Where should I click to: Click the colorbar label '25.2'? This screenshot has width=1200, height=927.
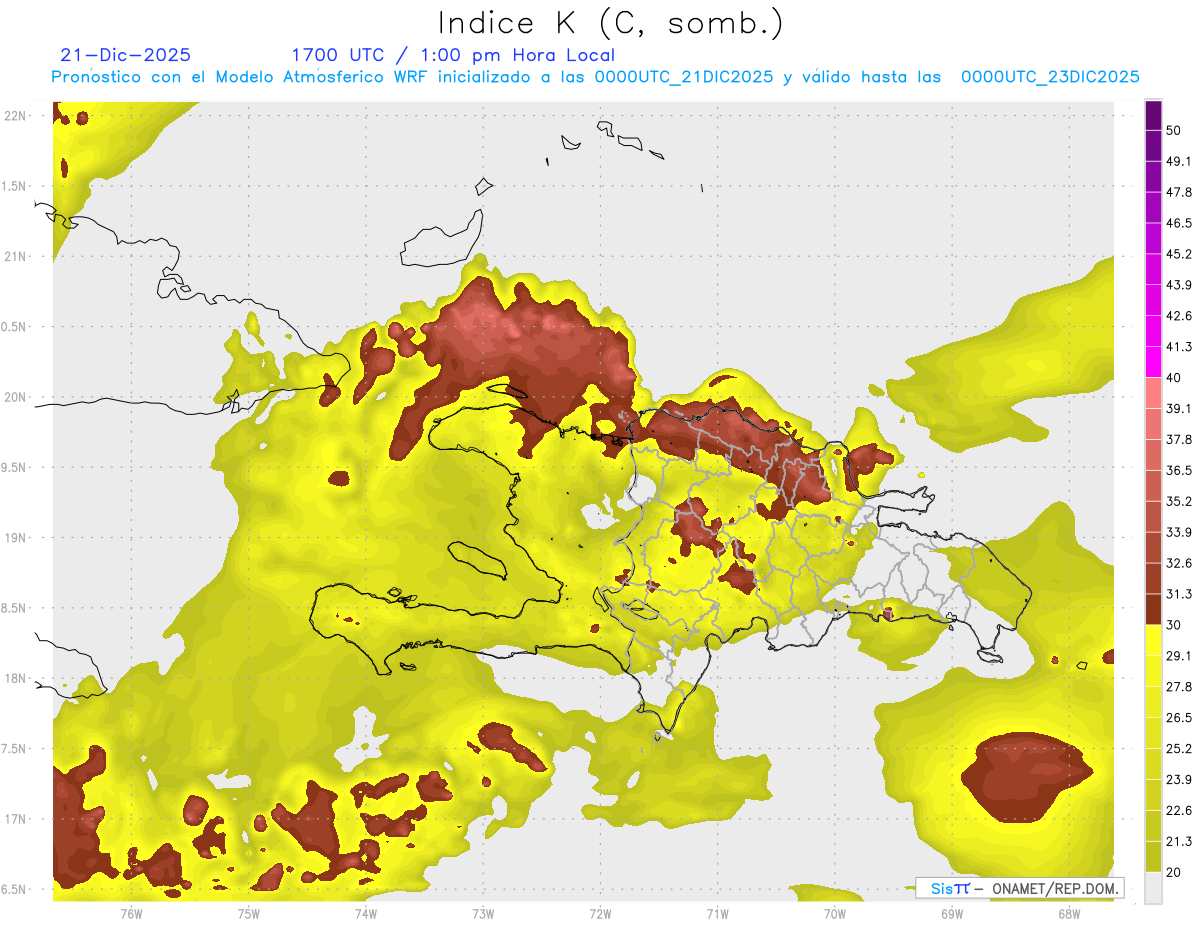[1179, 749]
